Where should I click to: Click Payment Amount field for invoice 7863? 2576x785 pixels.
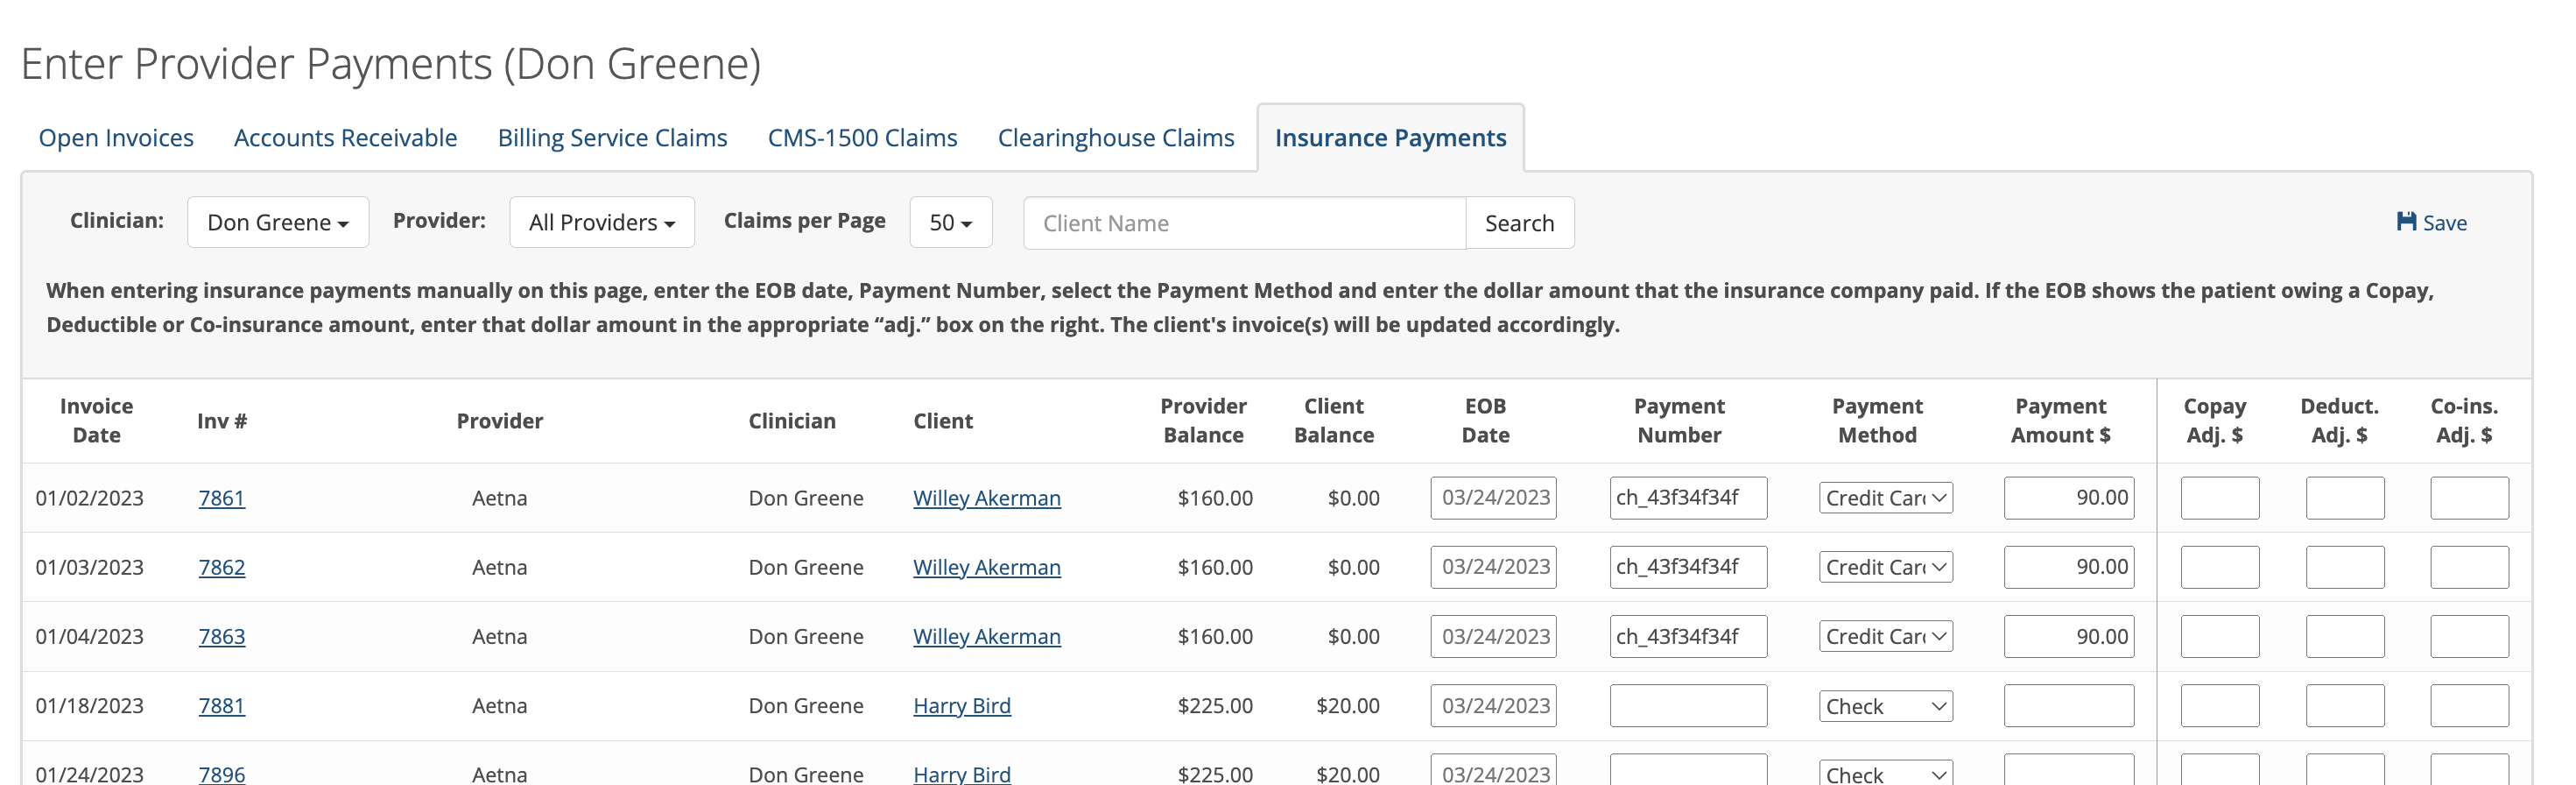coord(2069,636)
